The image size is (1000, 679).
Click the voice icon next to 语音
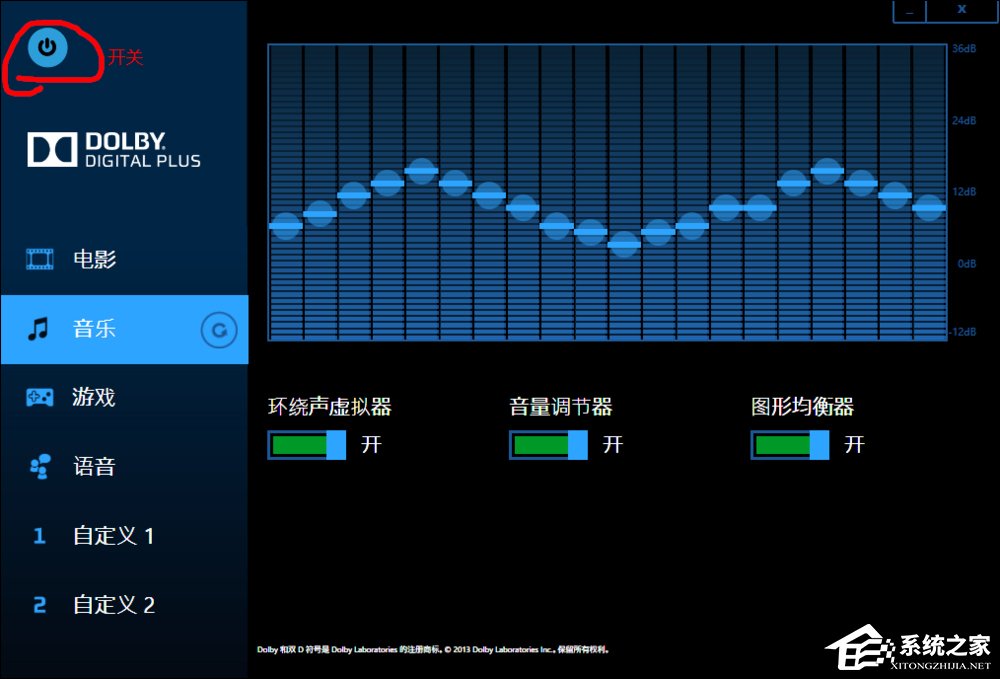pyautogui.click(x=38, y=466)
